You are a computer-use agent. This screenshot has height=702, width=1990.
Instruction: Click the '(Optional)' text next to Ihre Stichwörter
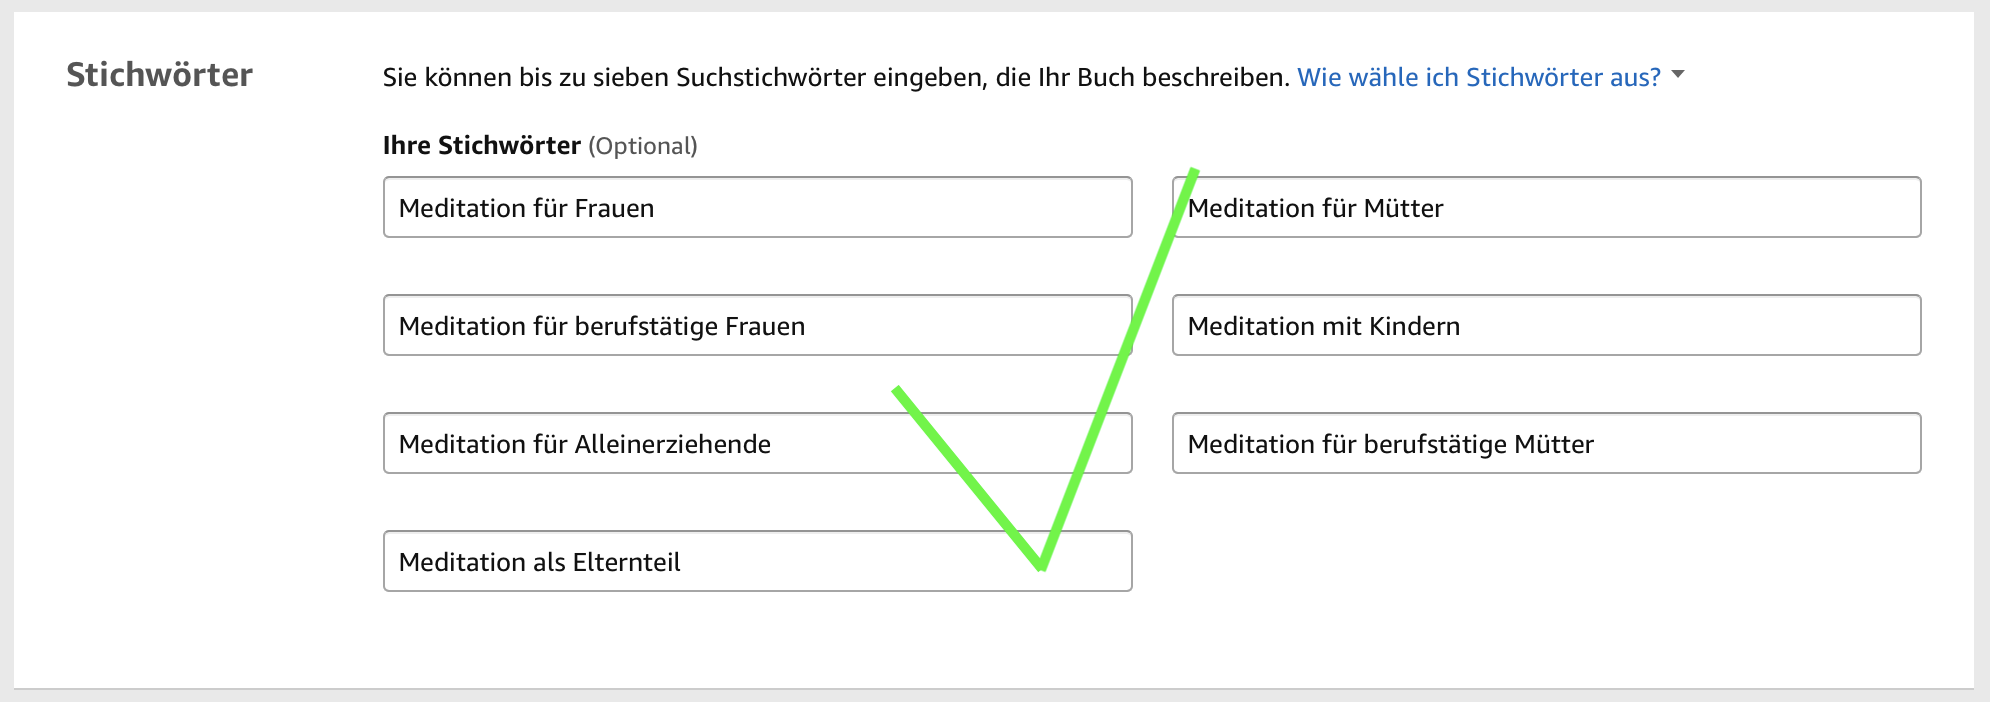tap(644, 145)
